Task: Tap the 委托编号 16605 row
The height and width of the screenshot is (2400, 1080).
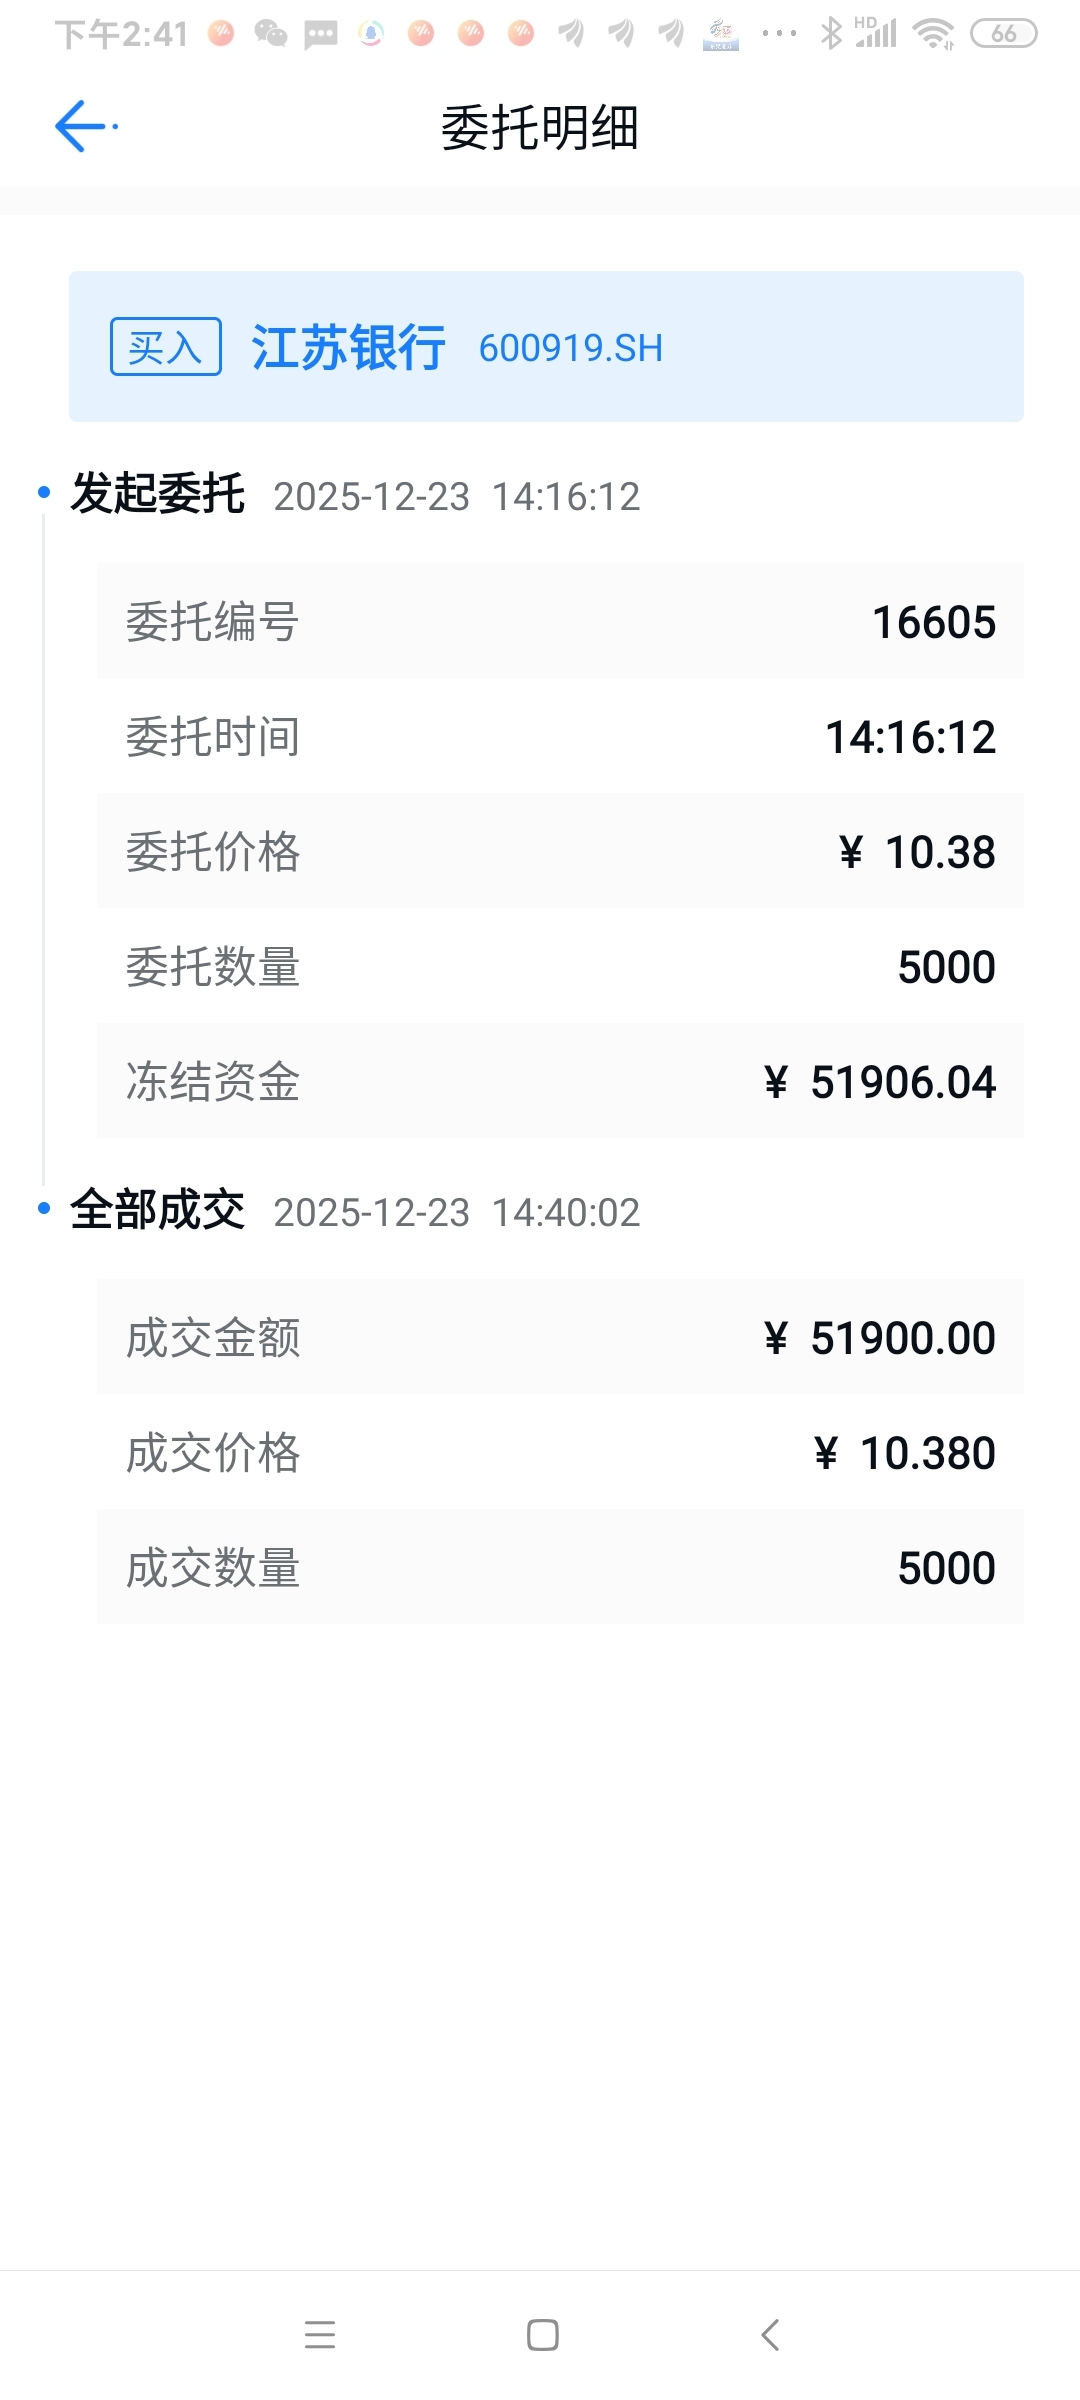Action: coord(560,621)
